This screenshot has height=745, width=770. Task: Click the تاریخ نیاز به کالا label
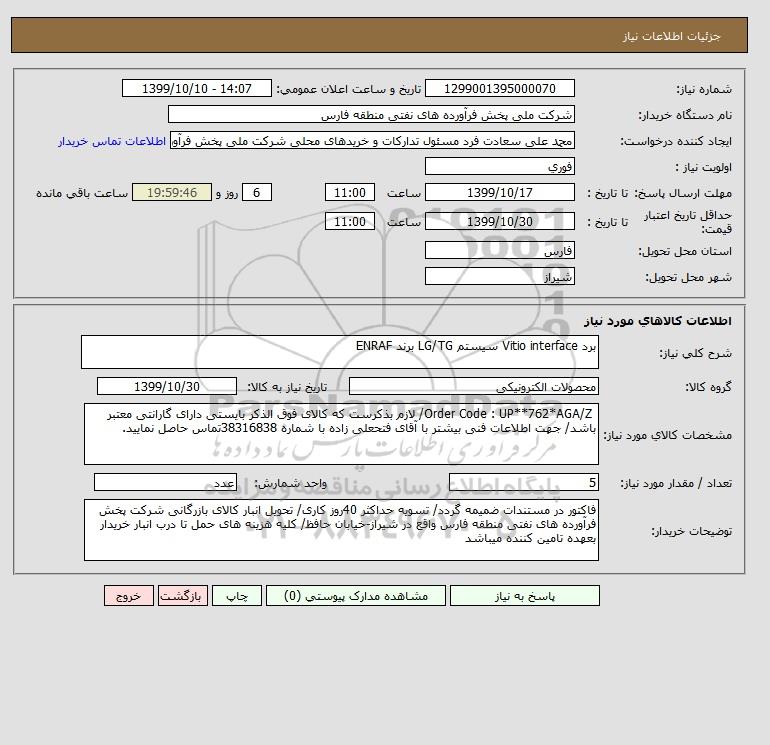pyautogui.click(x=287, y=387)
